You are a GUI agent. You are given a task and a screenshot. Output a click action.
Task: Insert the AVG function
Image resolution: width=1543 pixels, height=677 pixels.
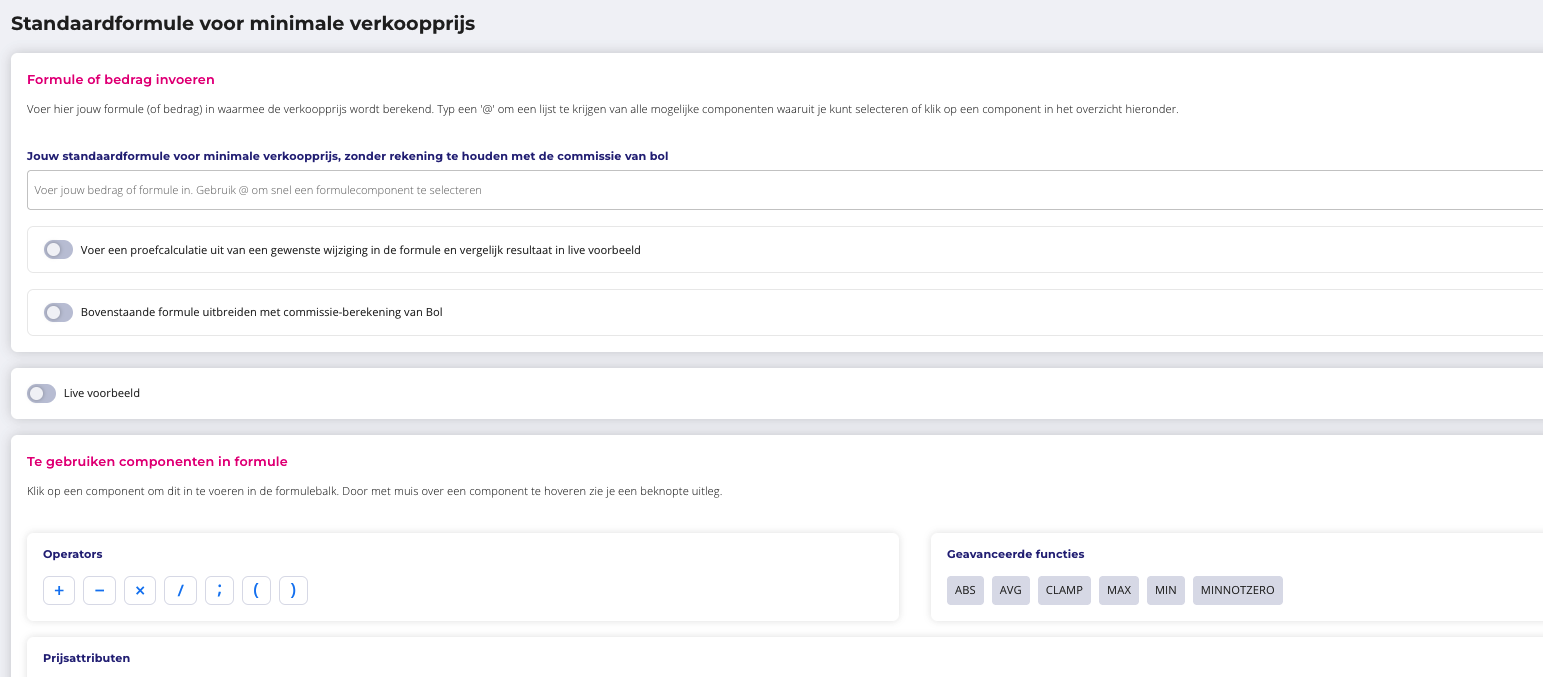(x=1011, y=590)
